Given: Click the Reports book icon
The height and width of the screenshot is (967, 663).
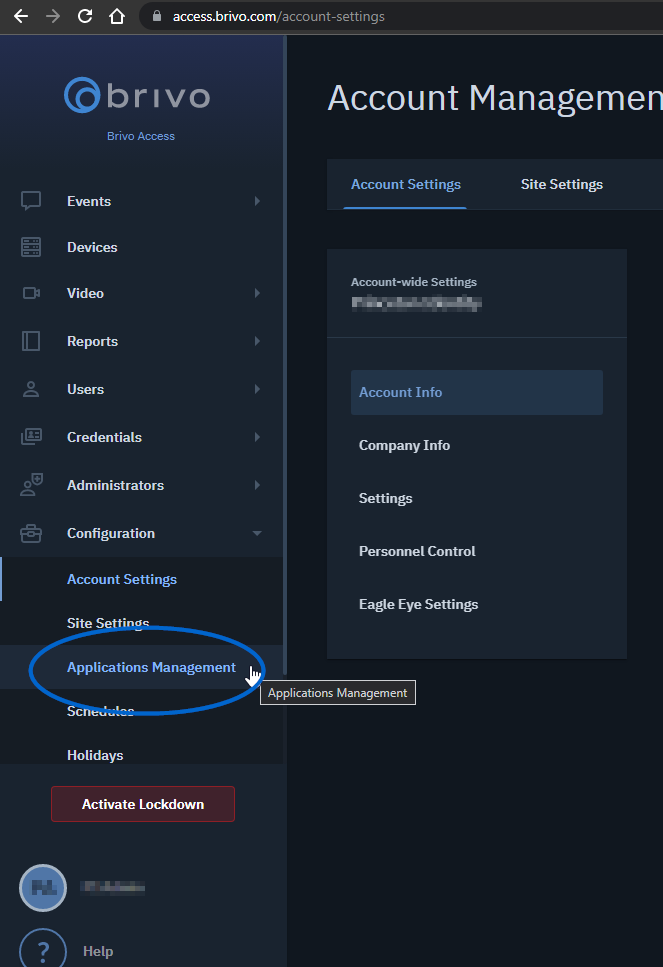Looking at the screenshot, I should point(31,341).
